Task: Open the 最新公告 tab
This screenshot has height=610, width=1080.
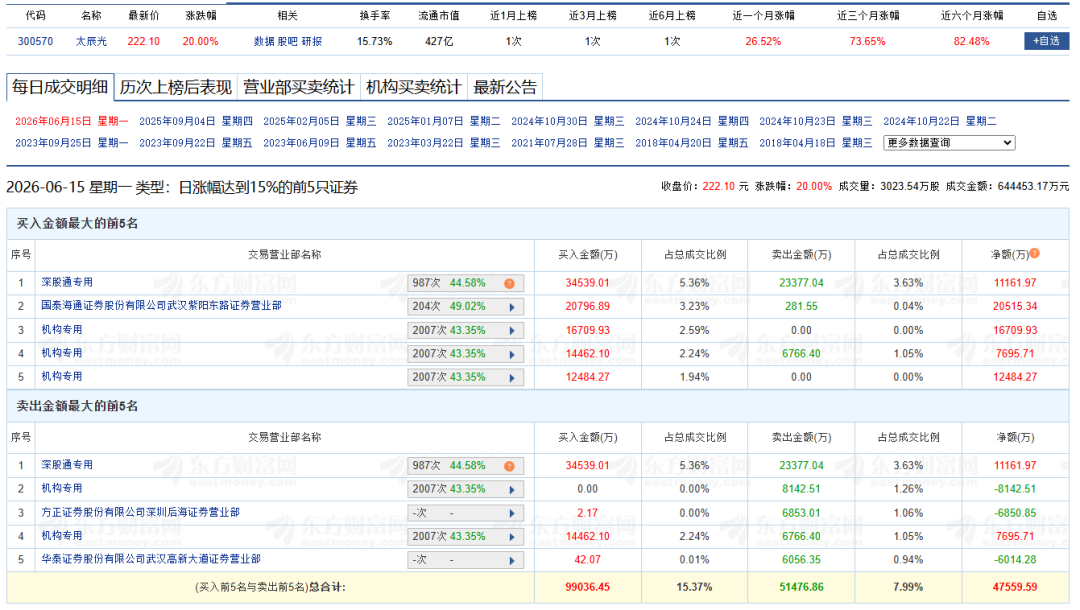Action: point(505,87)
